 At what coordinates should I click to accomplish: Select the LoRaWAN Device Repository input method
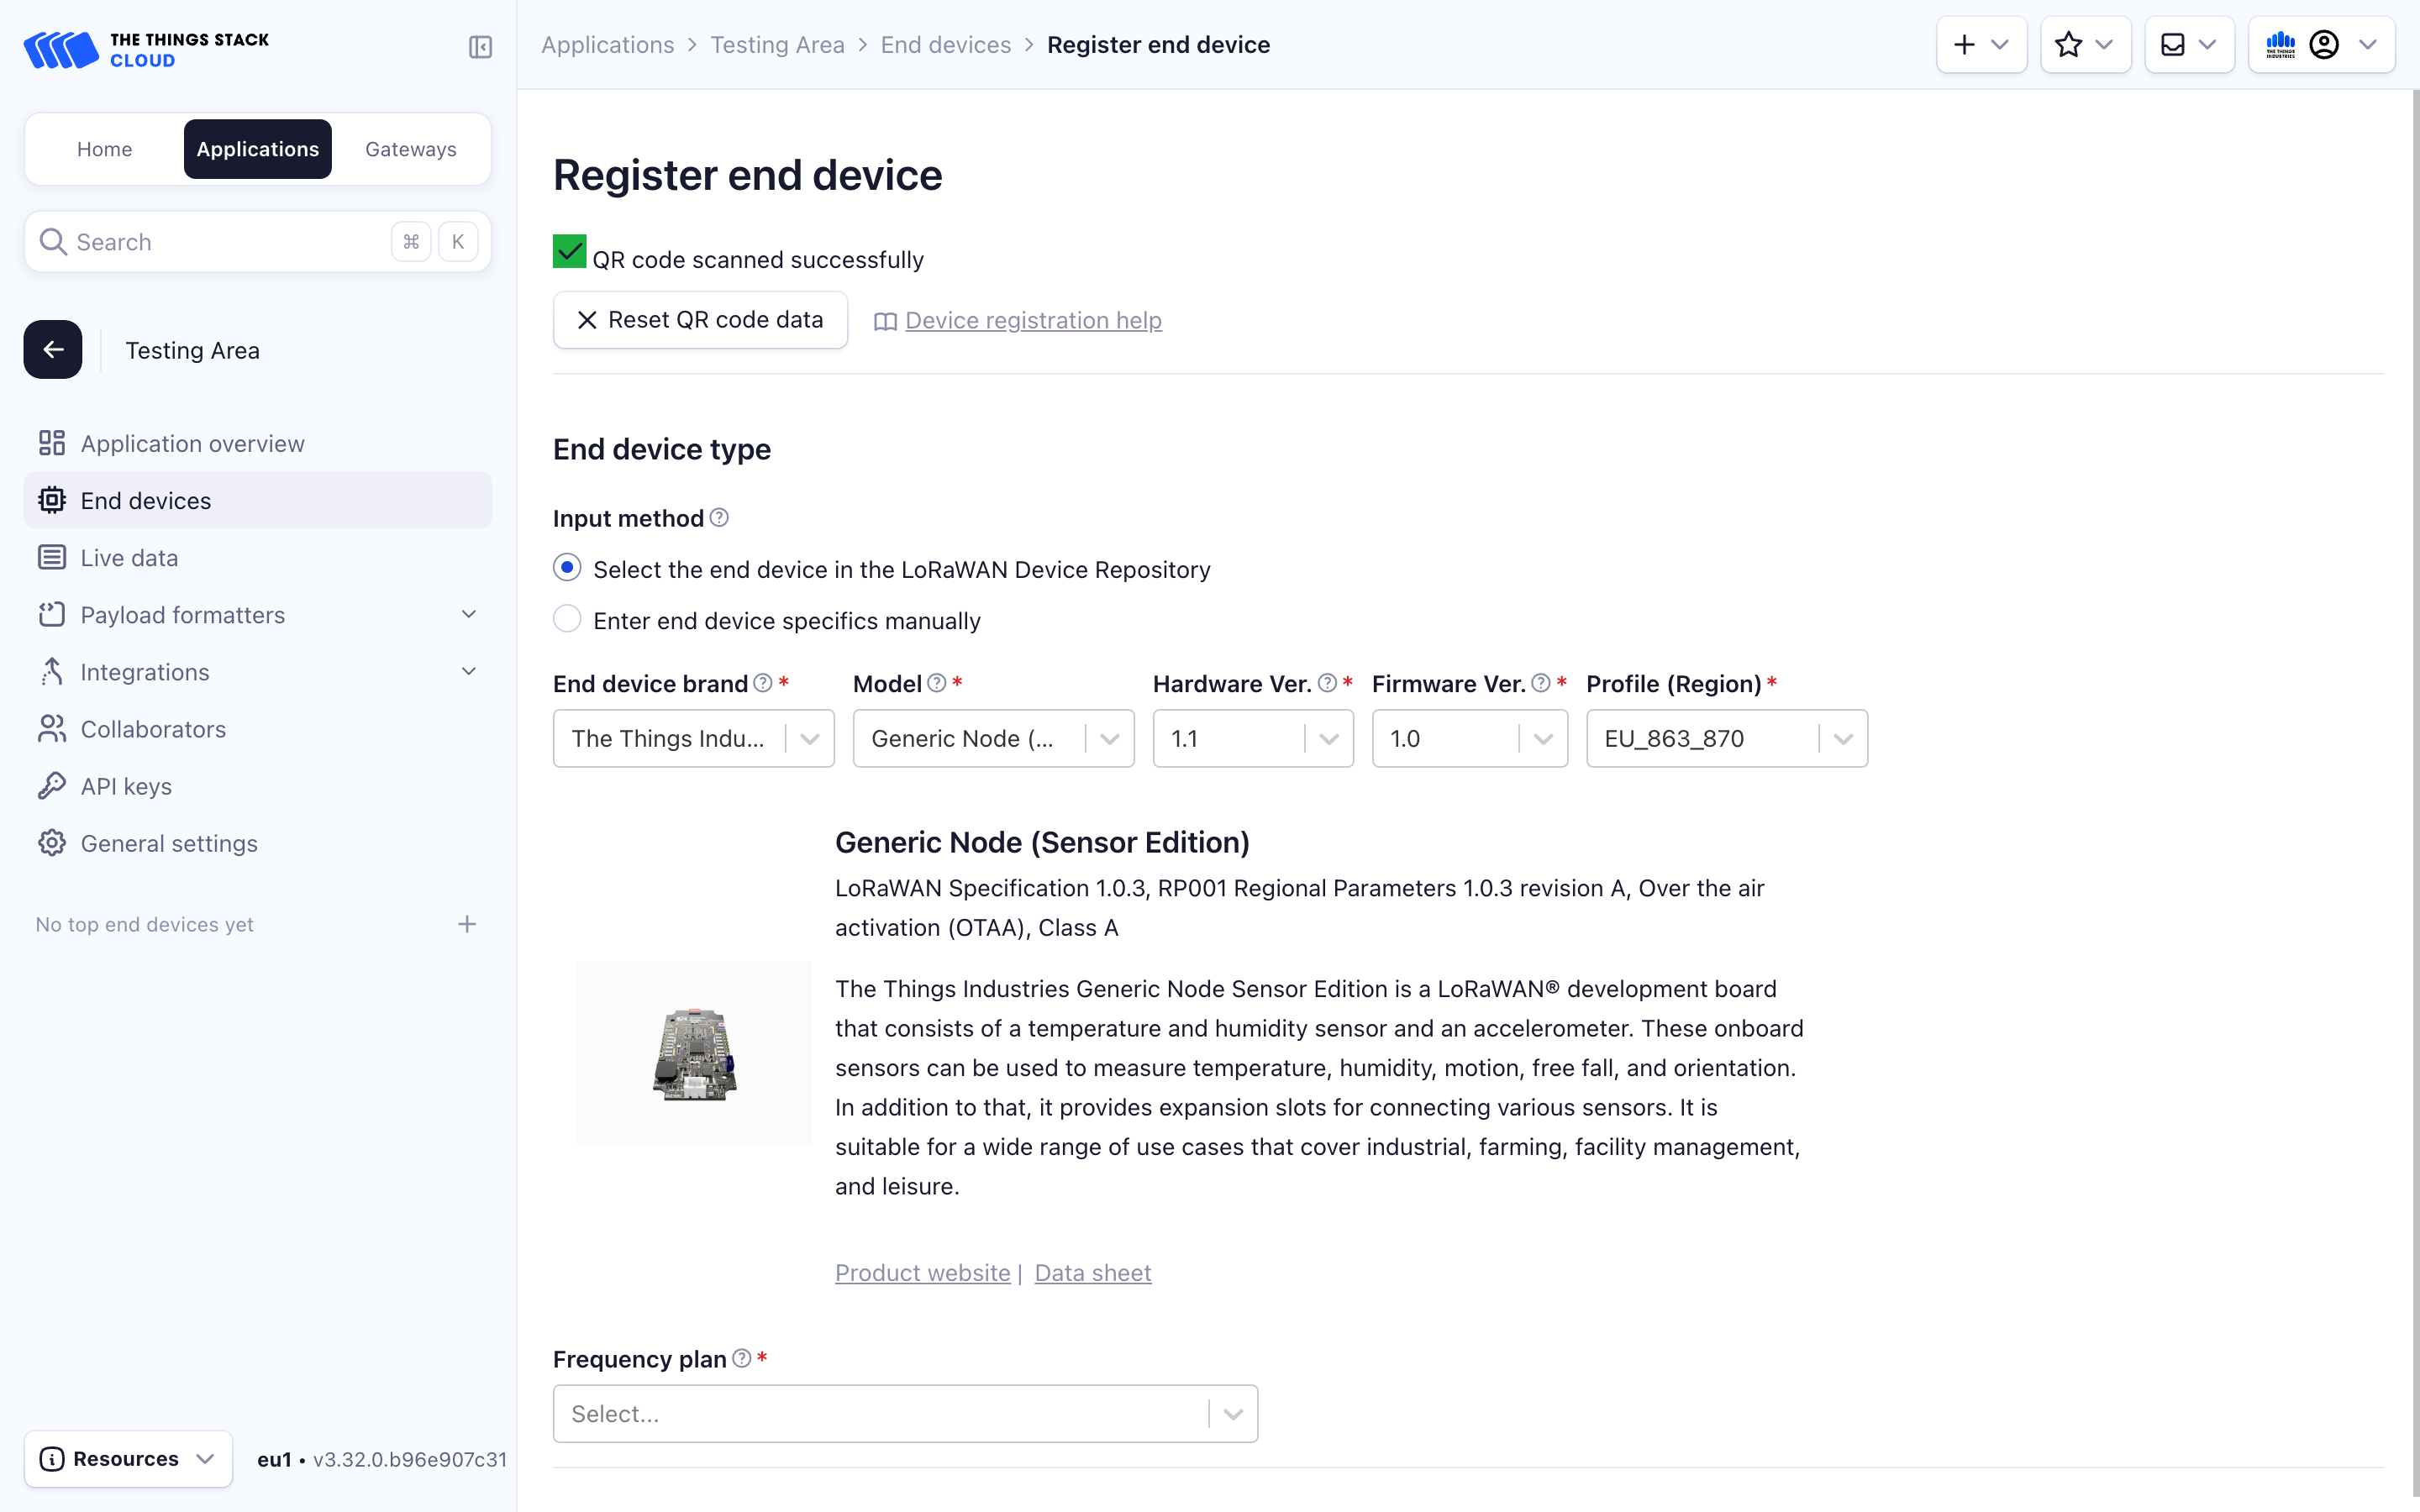(567, 567)
